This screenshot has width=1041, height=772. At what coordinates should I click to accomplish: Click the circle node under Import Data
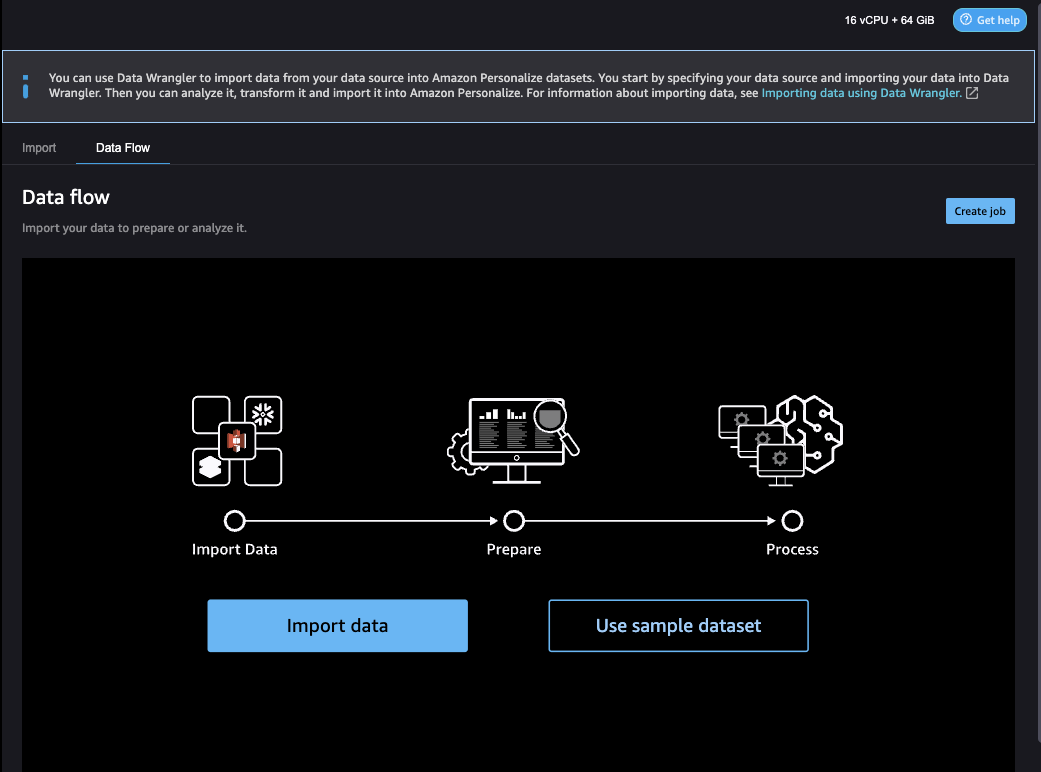235,521
